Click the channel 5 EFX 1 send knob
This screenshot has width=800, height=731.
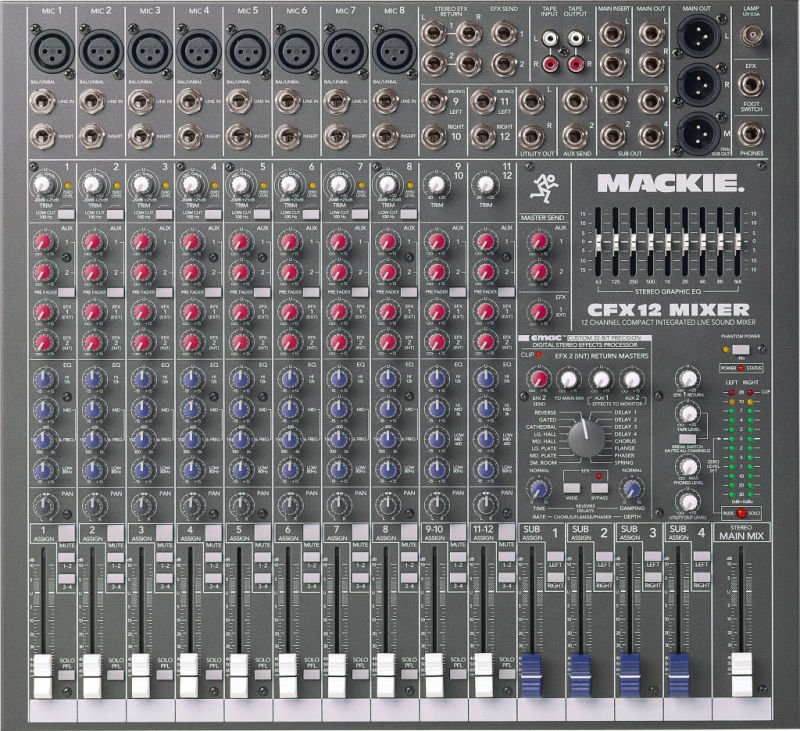240,312
